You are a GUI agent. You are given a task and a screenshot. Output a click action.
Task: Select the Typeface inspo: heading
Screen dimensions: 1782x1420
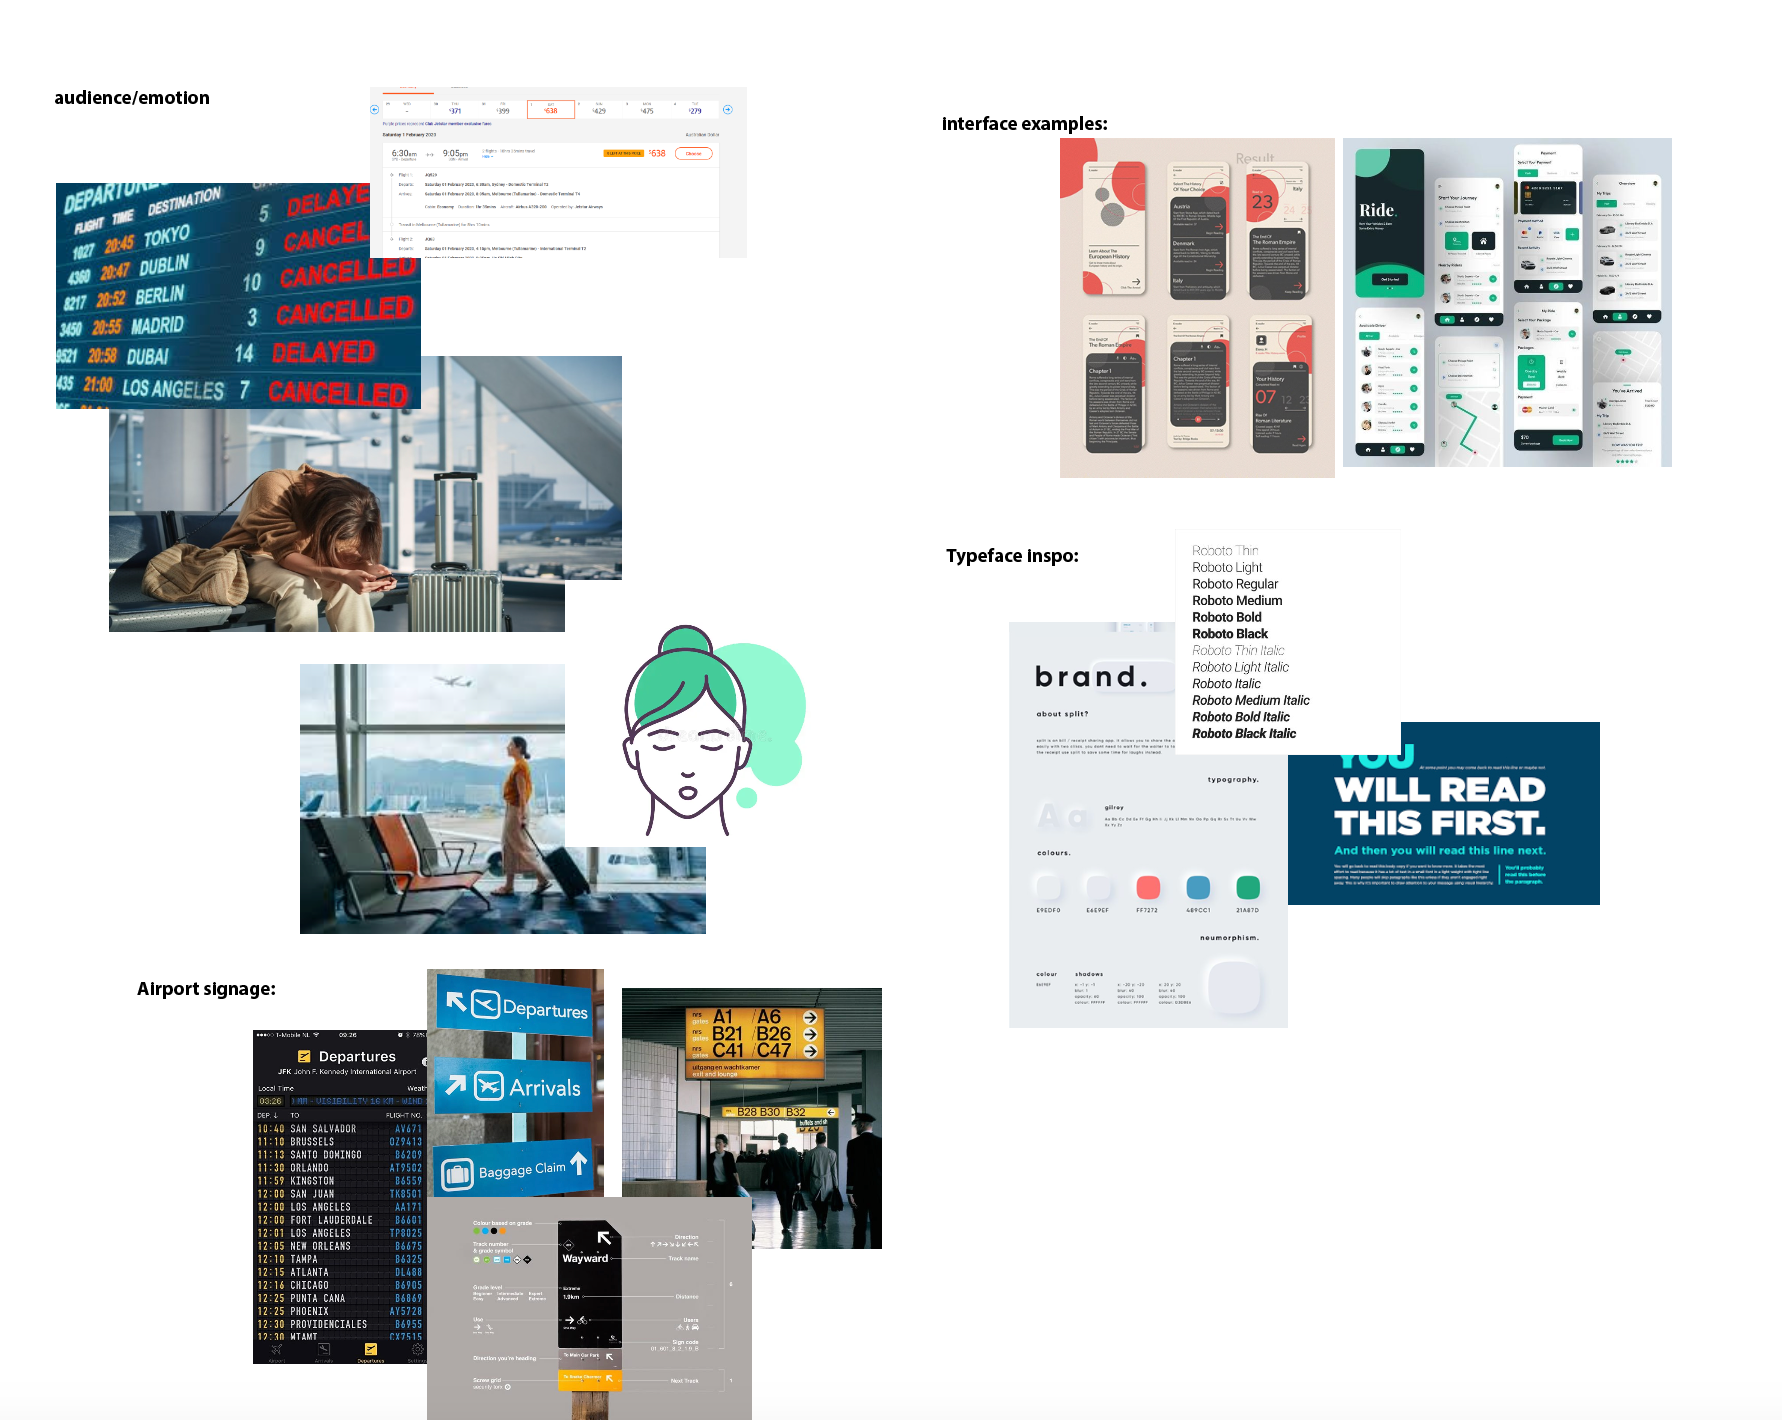click(1012, 556)
